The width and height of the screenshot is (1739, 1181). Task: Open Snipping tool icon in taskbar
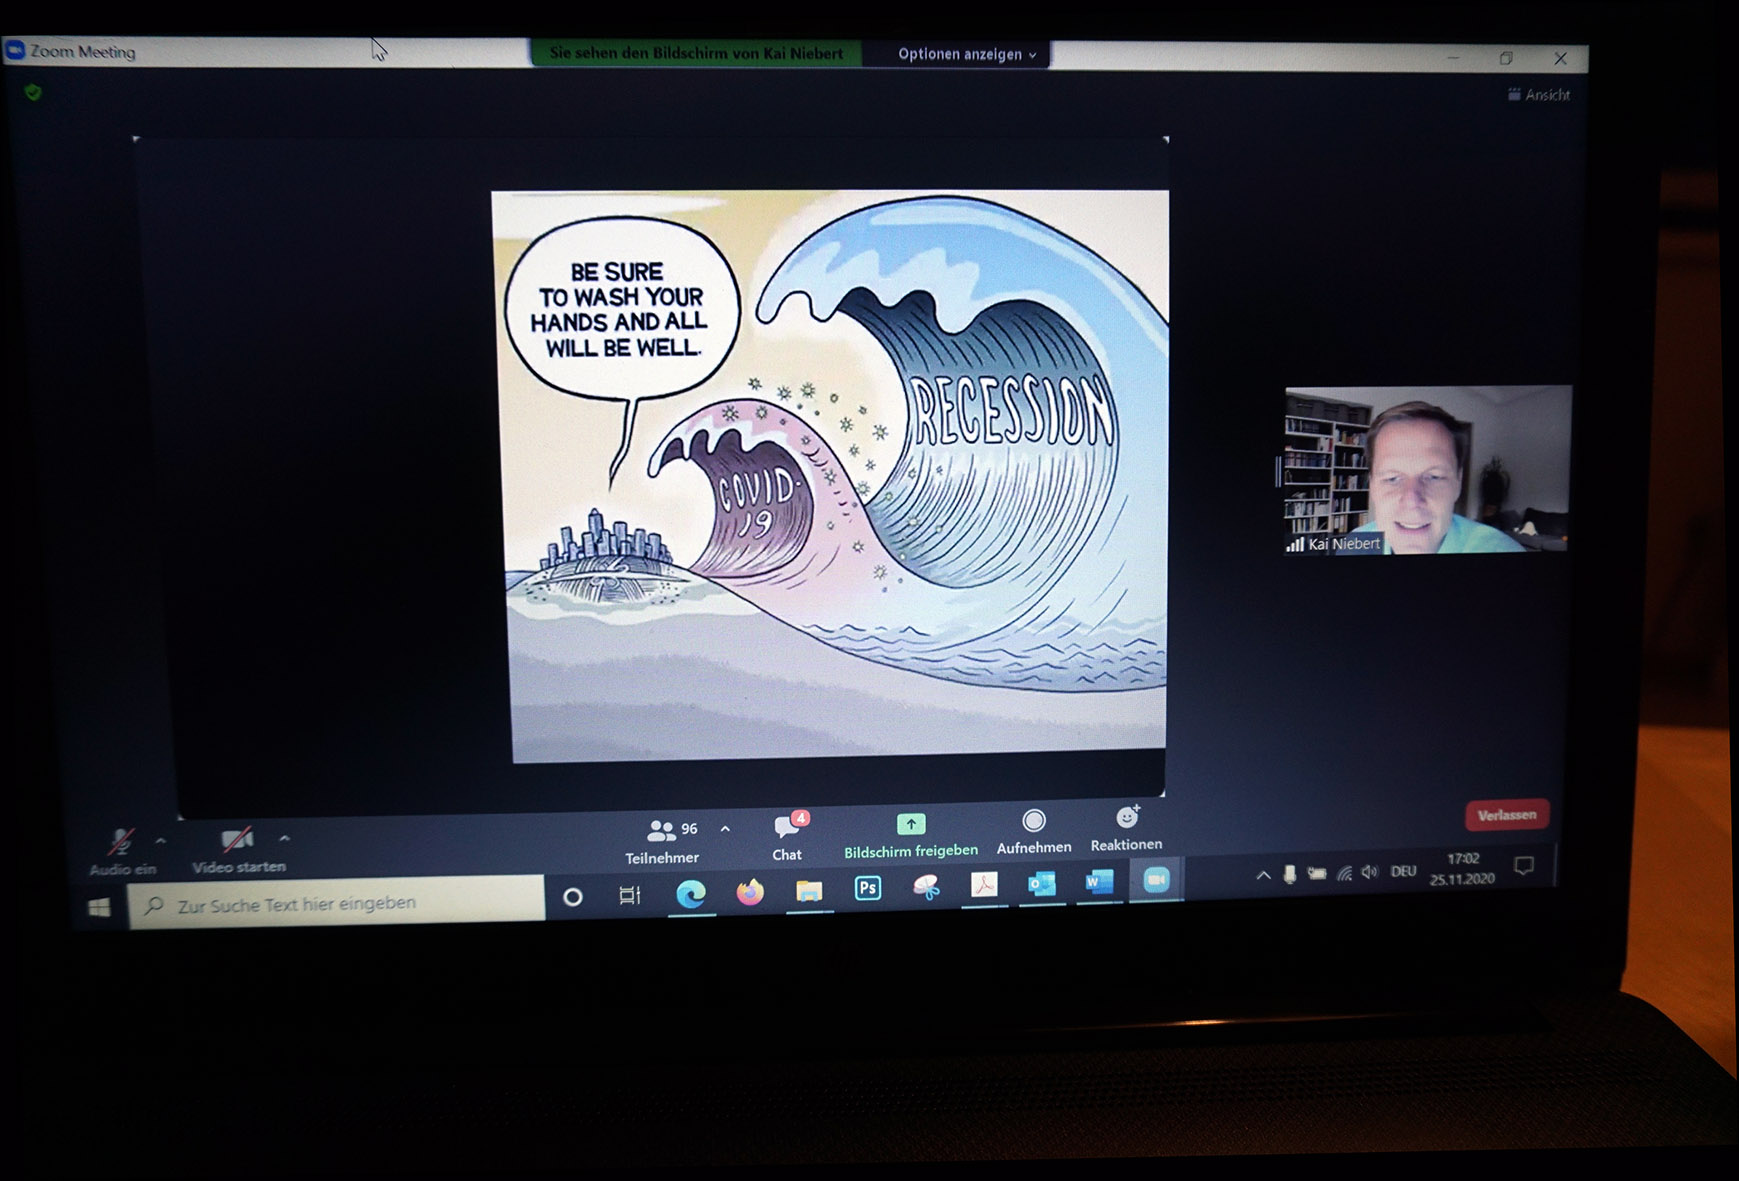(x=926, y=886)
